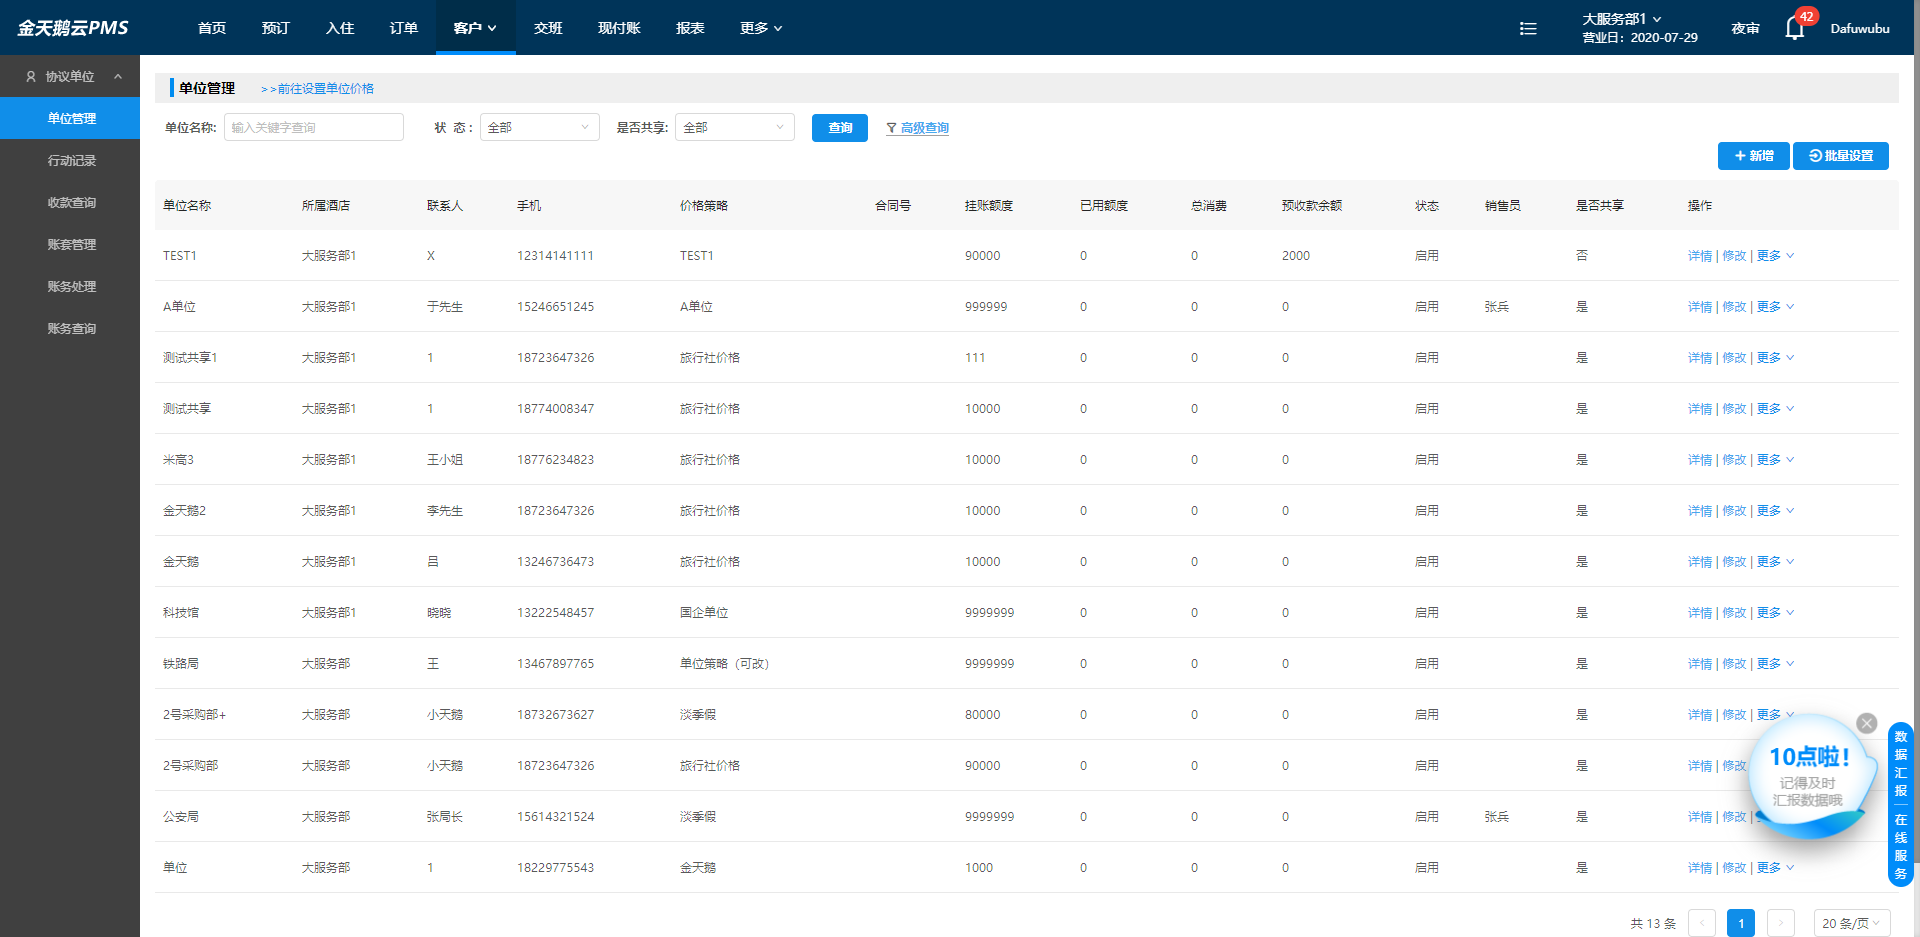This screenshot has width=1920, height=937.
Task: Click the 新增 plus button
Action: pyautogui.click(x=1753, y=156)
